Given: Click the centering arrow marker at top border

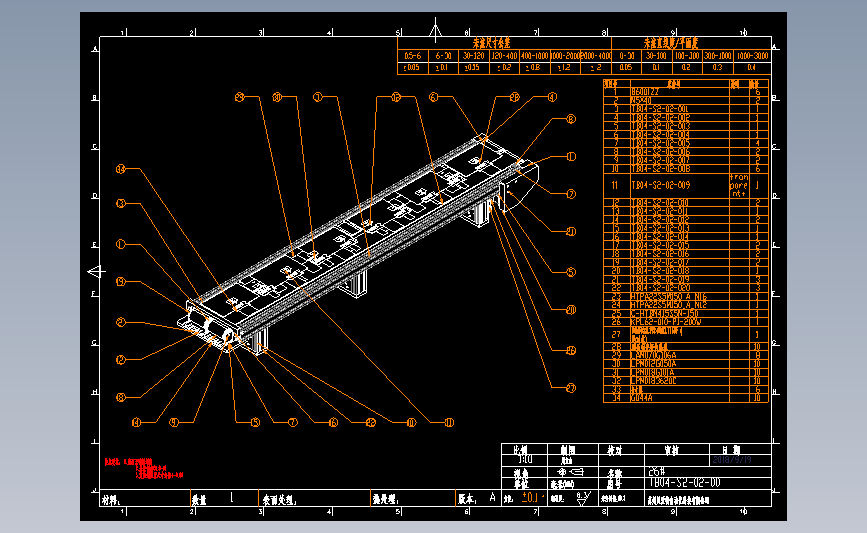Looking at the screenshot, I should [436, 29].
